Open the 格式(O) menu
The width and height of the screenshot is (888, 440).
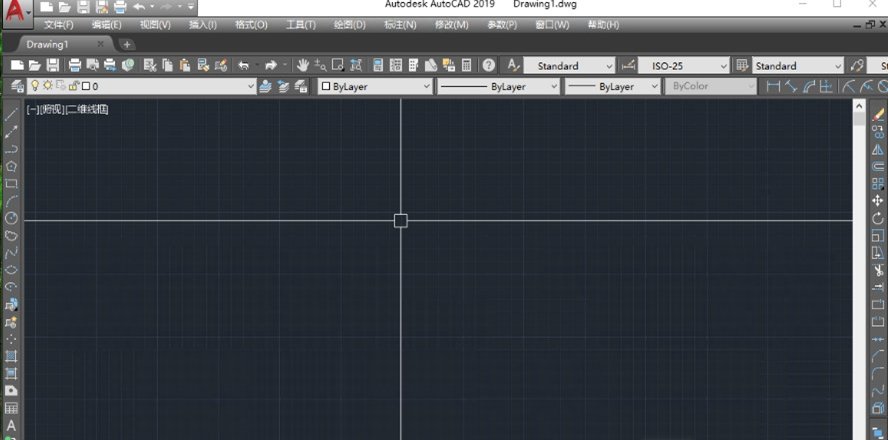(251, 25)
